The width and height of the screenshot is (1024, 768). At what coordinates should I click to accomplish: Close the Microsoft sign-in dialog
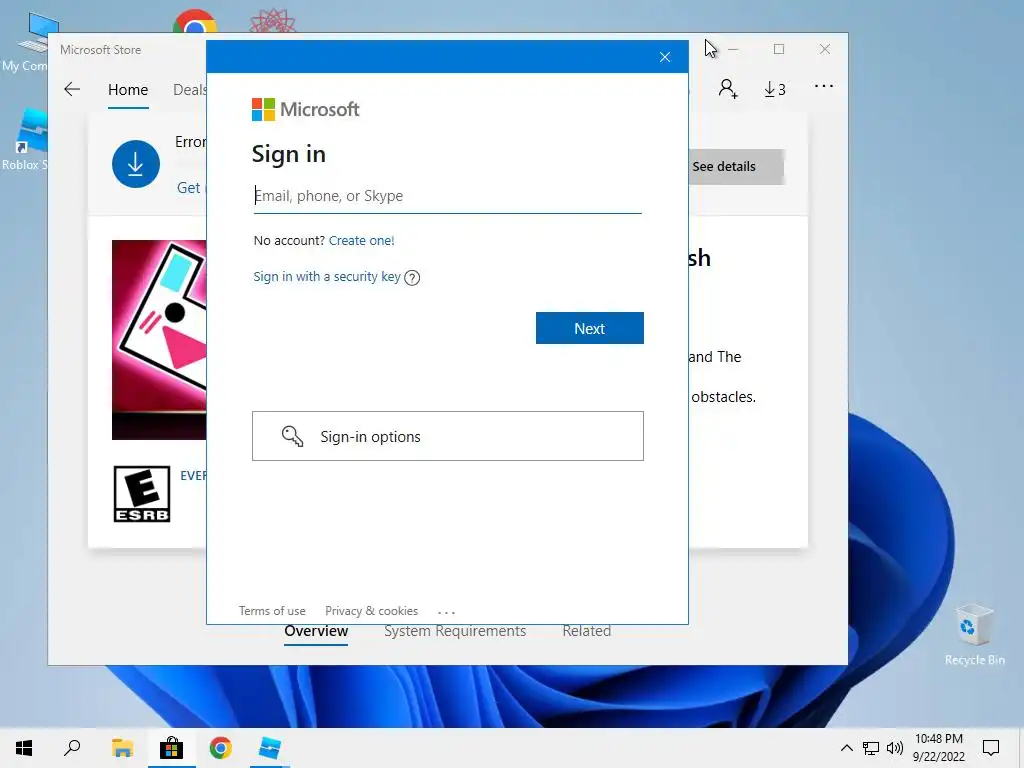pos(665,57)
